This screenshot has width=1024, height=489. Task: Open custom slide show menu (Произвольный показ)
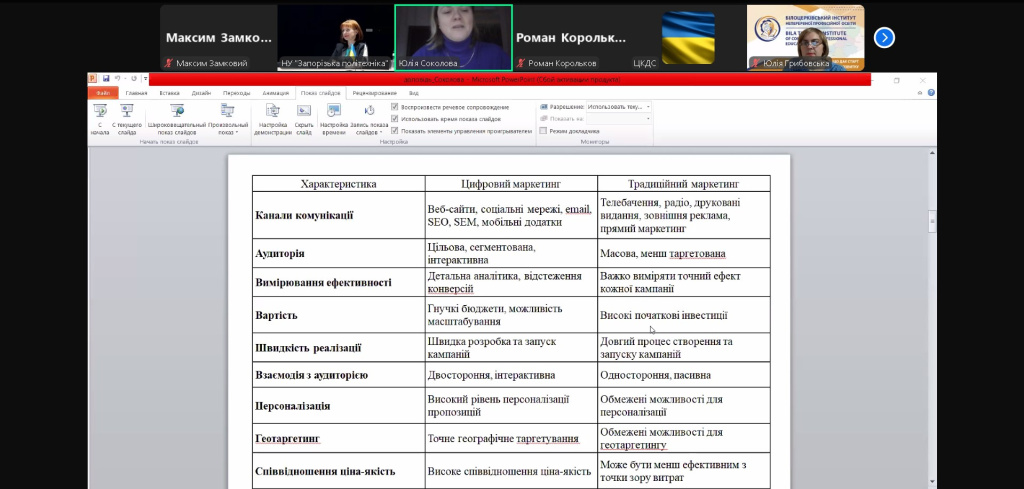click(x=227, y=119)
